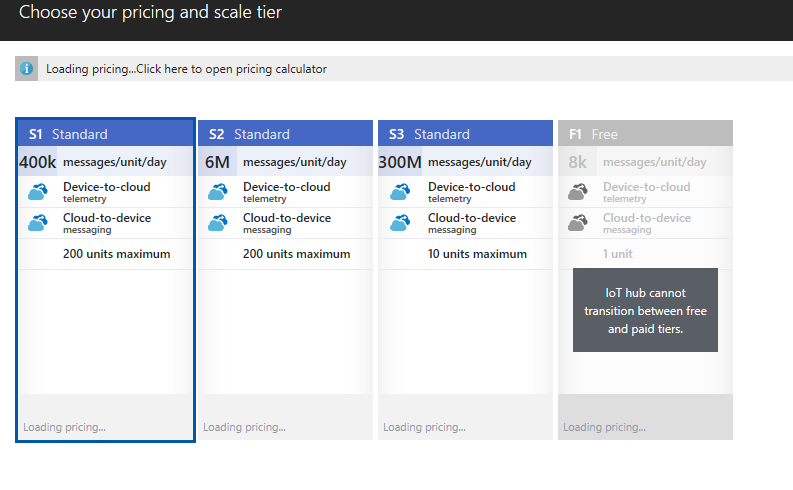This screenshot has height=490, width=793.
Task: Click the cloud icon beside S1 Device-to-cloud telemetry
Action: [38, 192]
